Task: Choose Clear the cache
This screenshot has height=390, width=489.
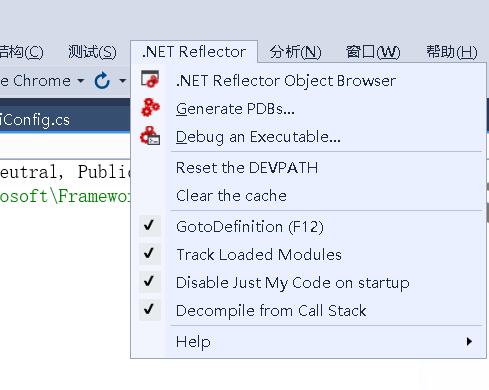Action: pos(231,196)
